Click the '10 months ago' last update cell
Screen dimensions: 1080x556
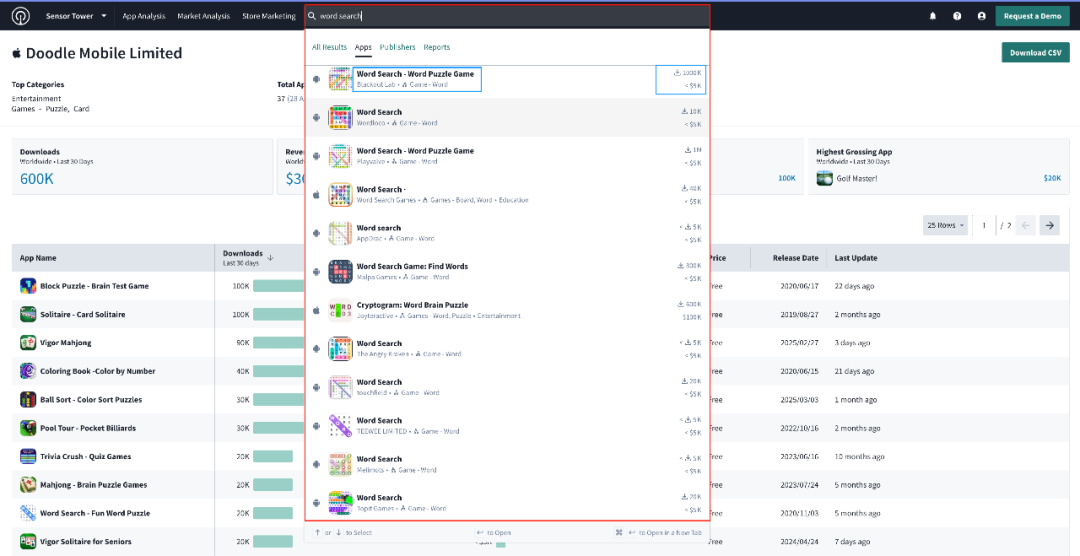point(860,457)
